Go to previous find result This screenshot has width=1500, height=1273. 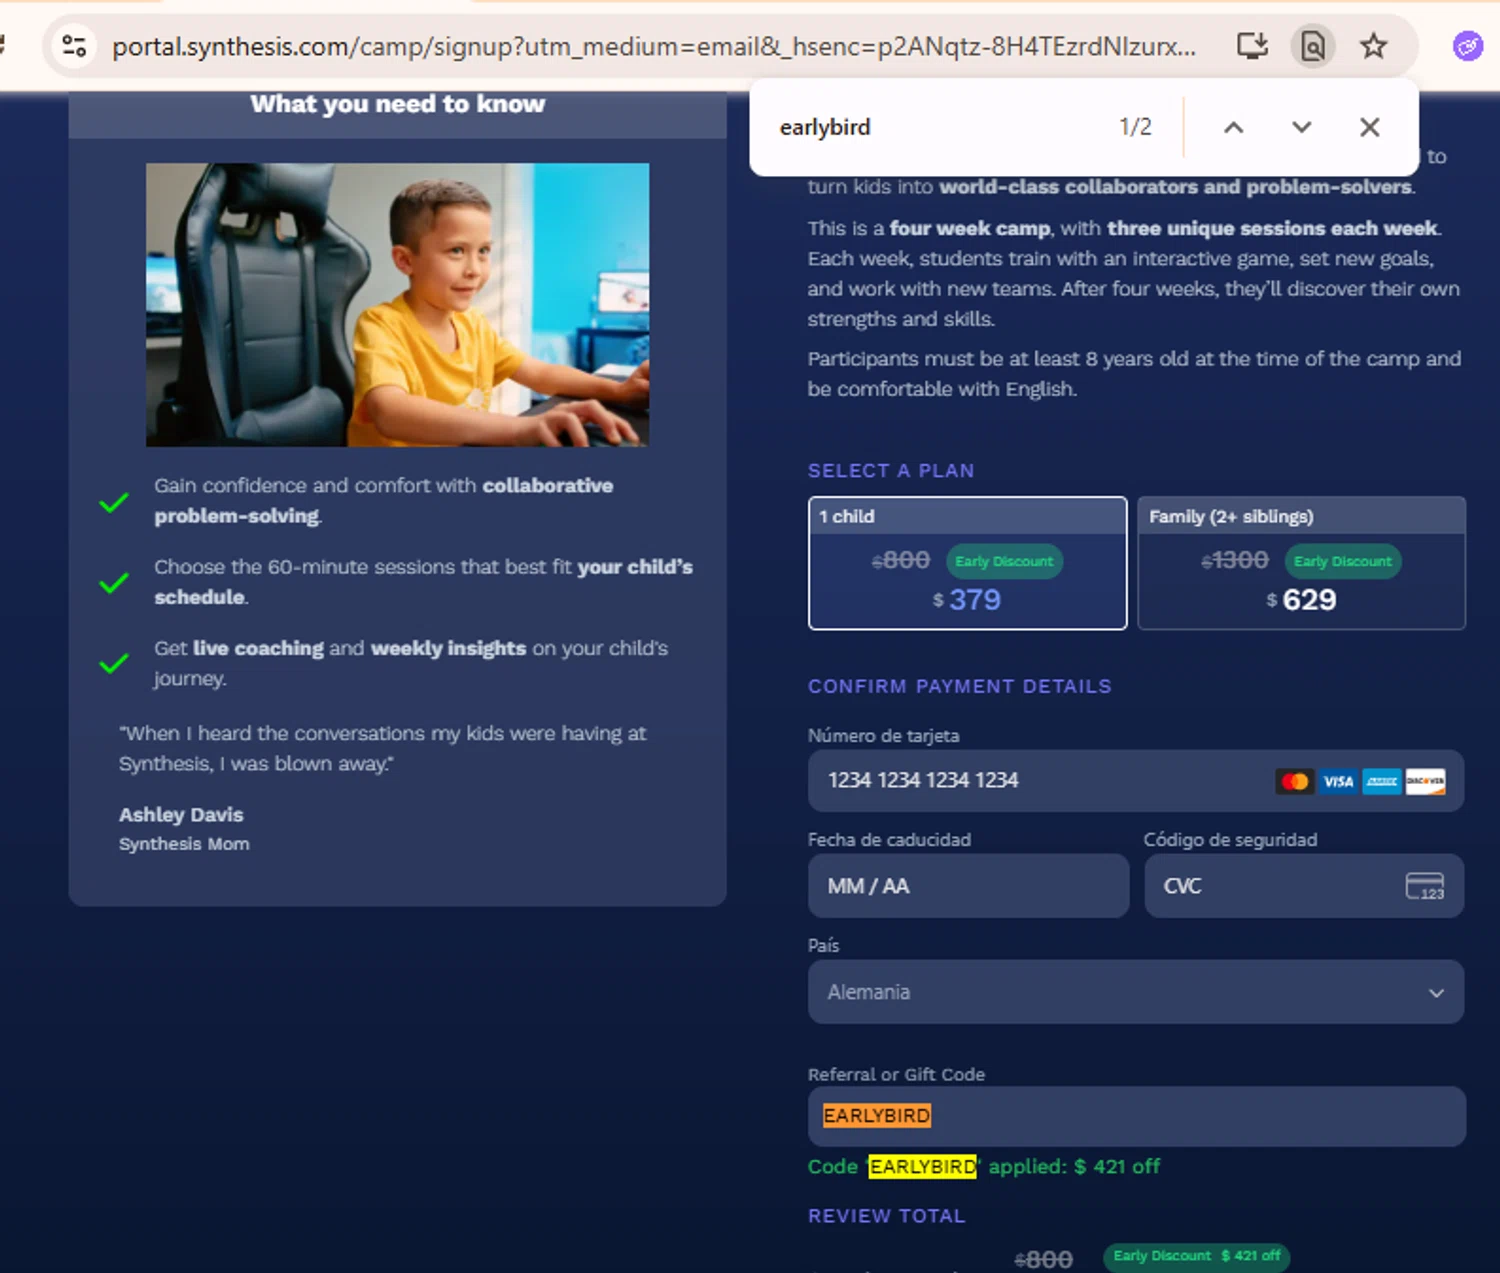(1234, 127)
